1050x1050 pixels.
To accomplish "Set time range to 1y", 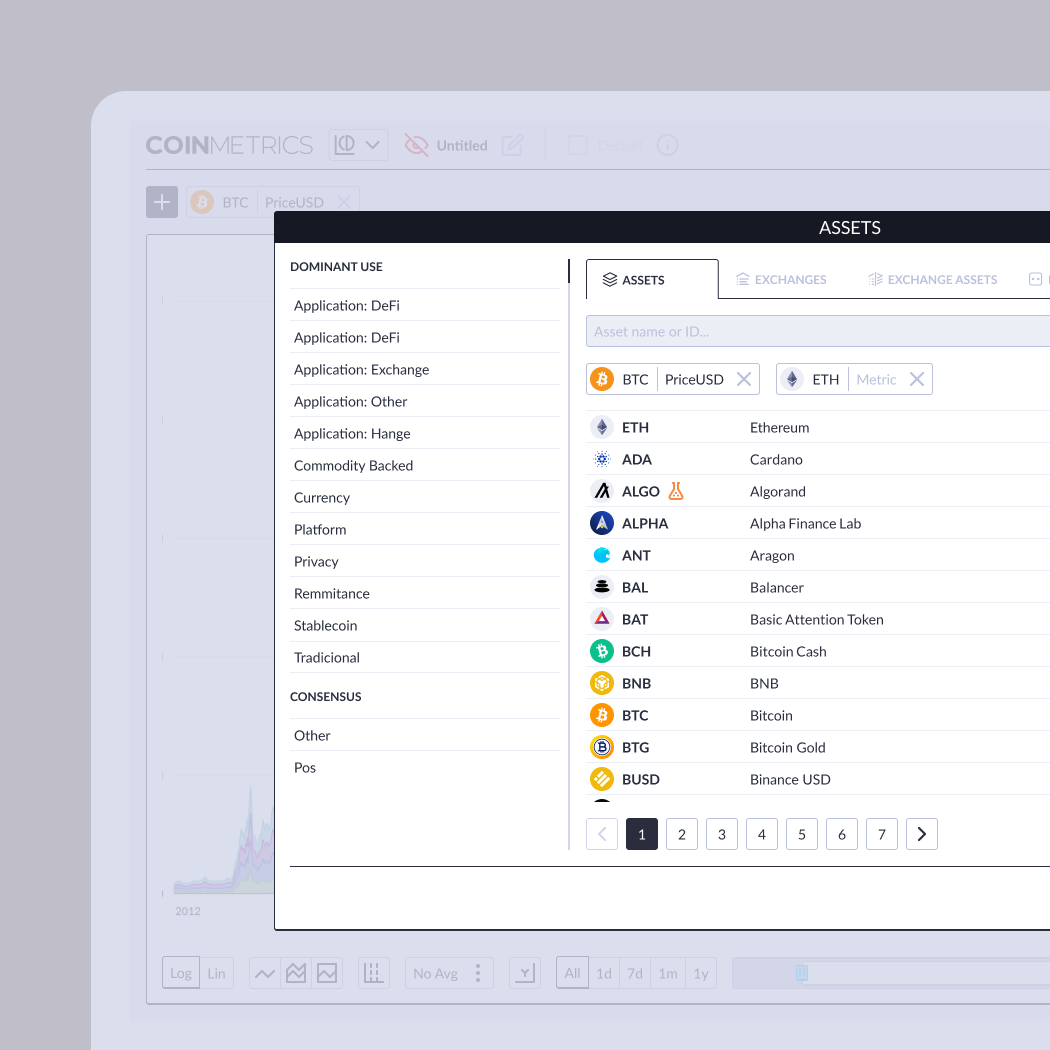I will pos(700,973).
